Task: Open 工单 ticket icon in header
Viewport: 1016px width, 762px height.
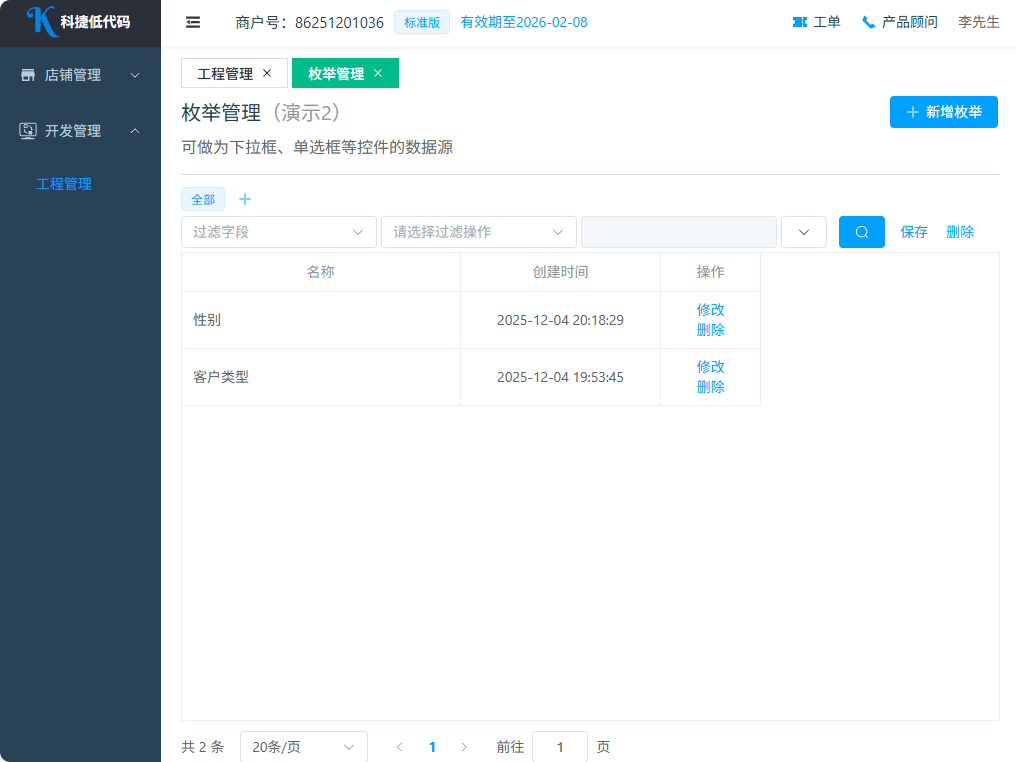Action: tap(800, 22)
